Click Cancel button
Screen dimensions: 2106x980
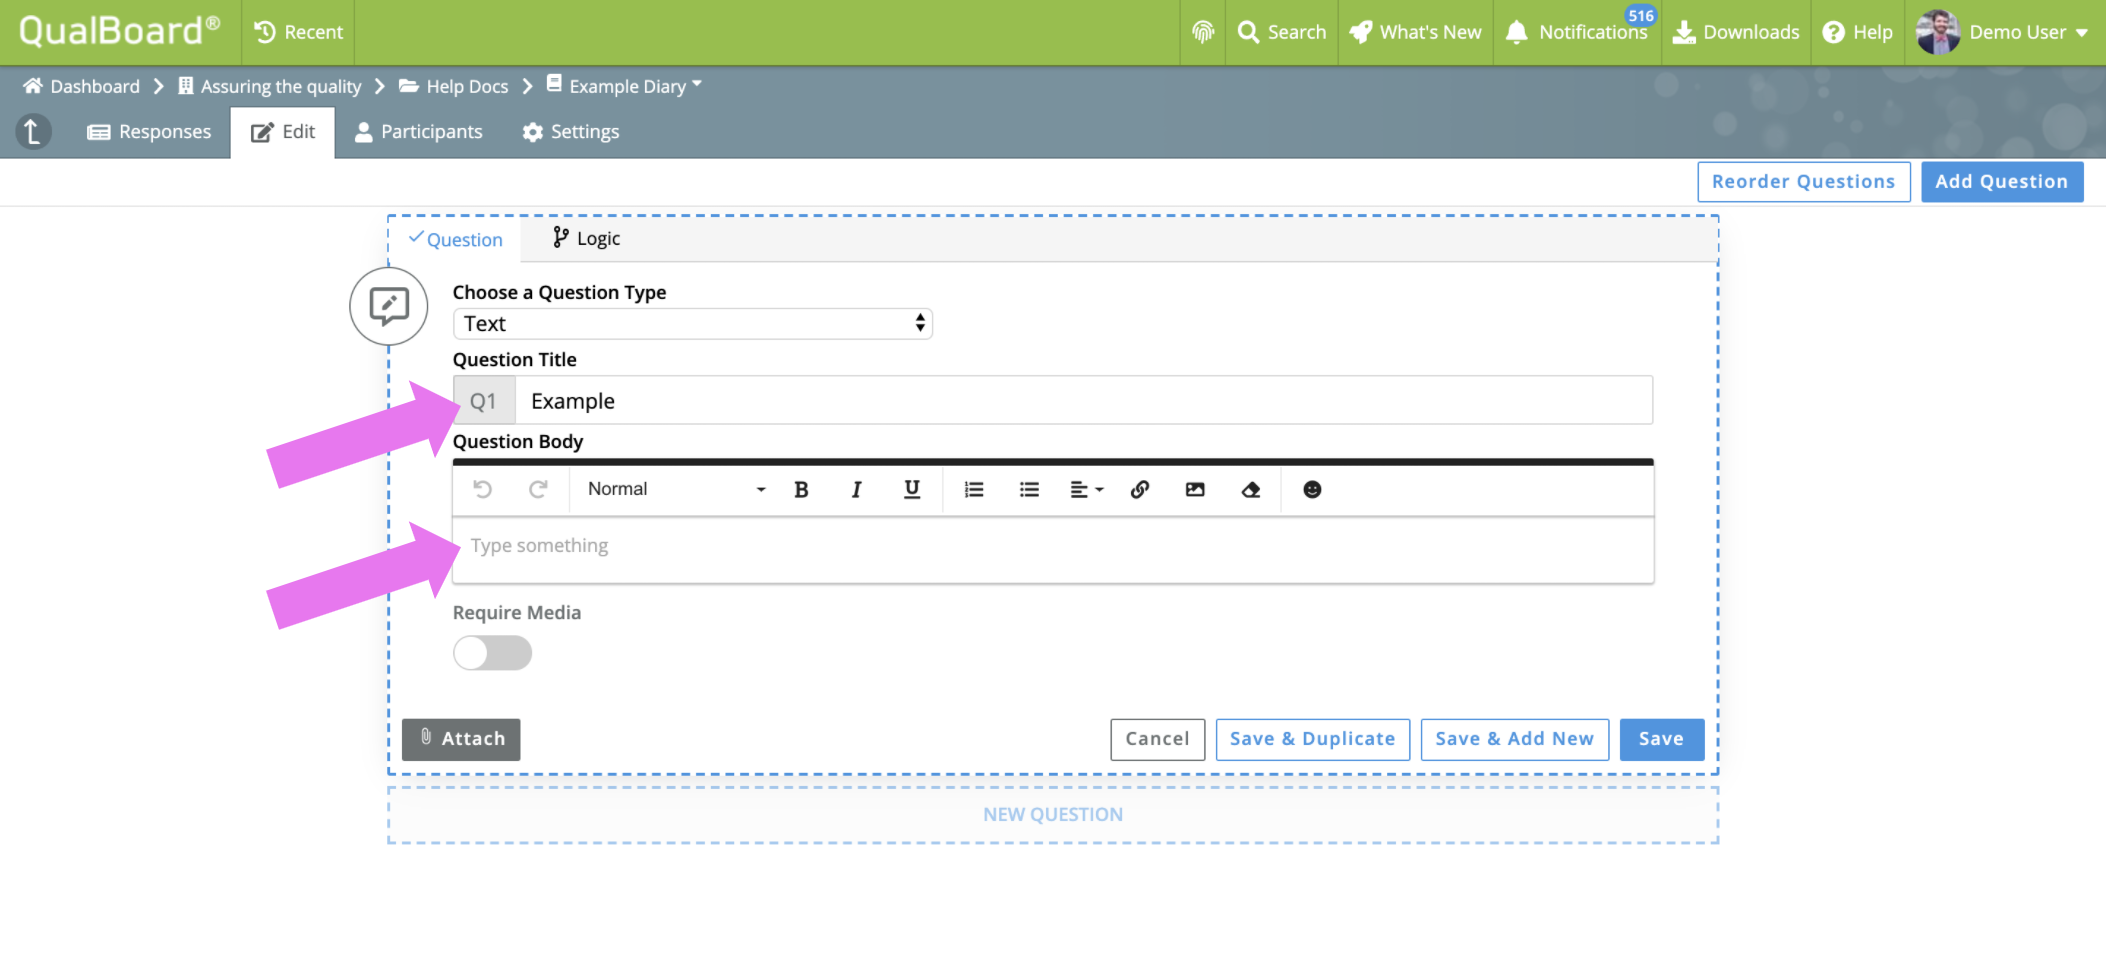[x=1157, y=739]
